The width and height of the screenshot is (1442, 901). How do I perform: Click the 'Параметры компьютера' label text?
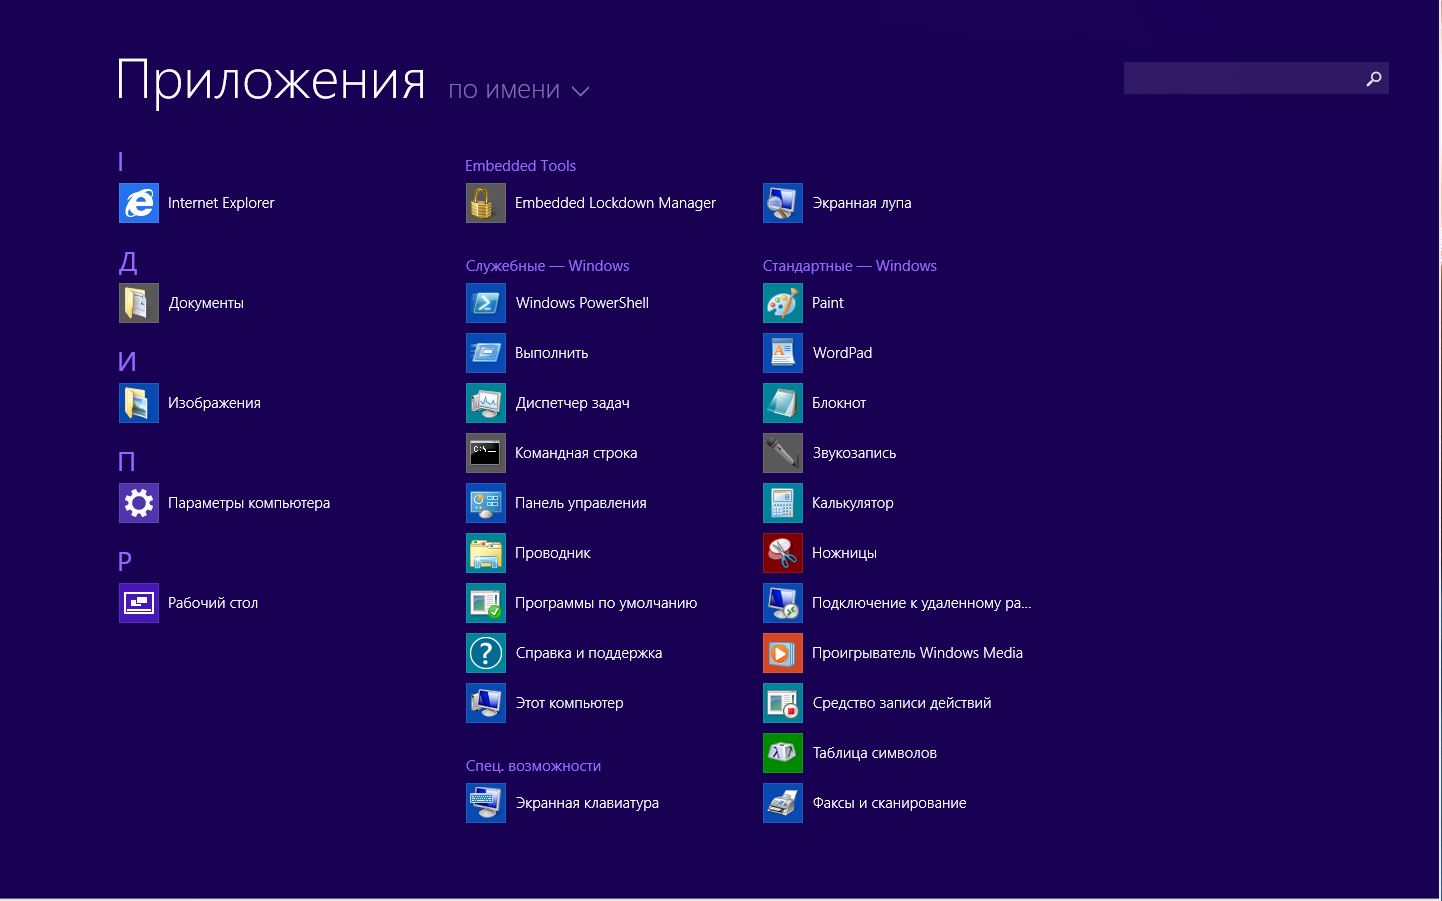click(x=249, y=503)
